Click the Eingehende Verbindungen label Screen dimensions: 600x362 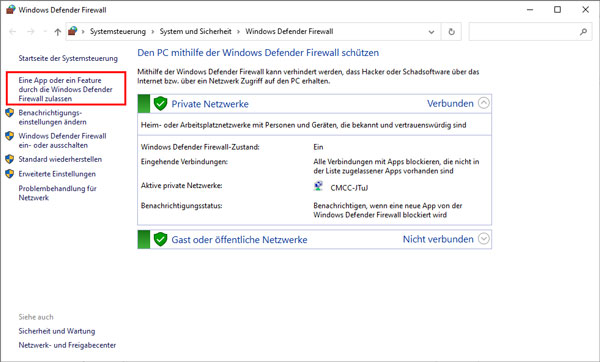pos(184,162)
